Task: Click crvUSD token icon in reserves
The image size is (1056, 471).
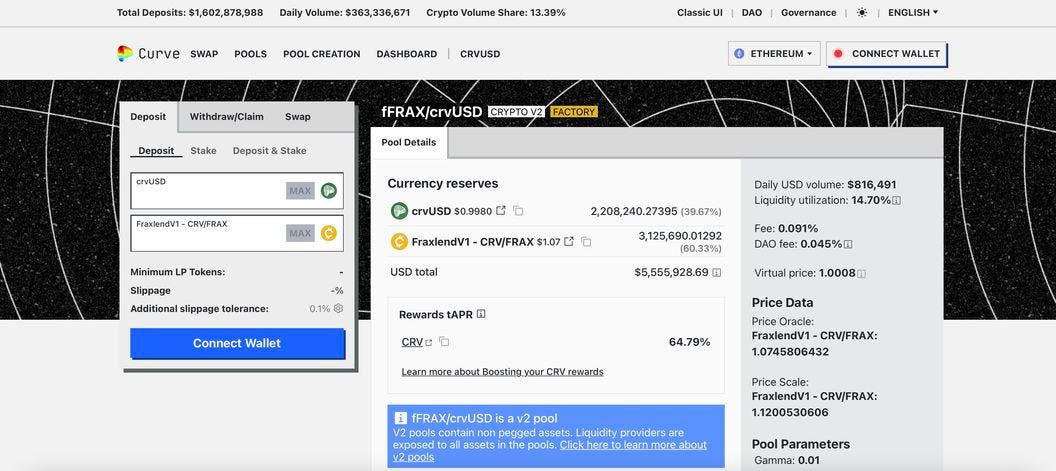Action: click(x=399, y=211)
